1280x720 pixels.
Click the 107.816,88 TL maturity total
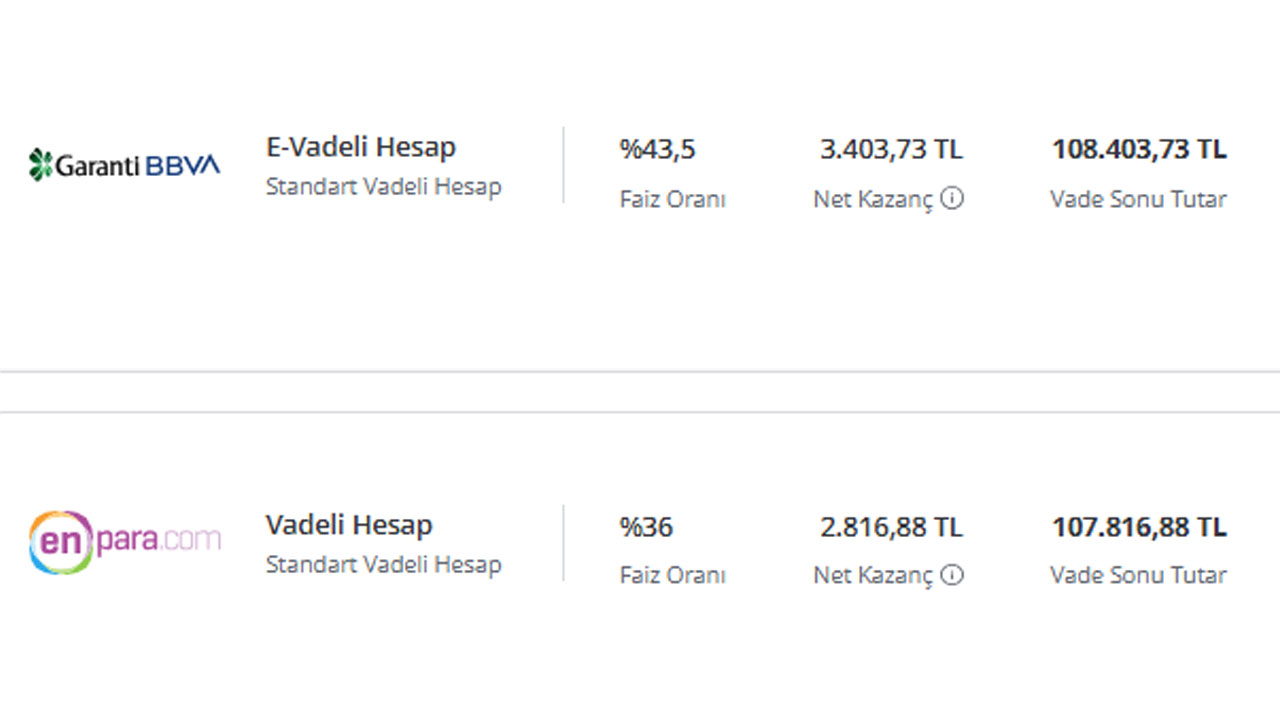1139,527
